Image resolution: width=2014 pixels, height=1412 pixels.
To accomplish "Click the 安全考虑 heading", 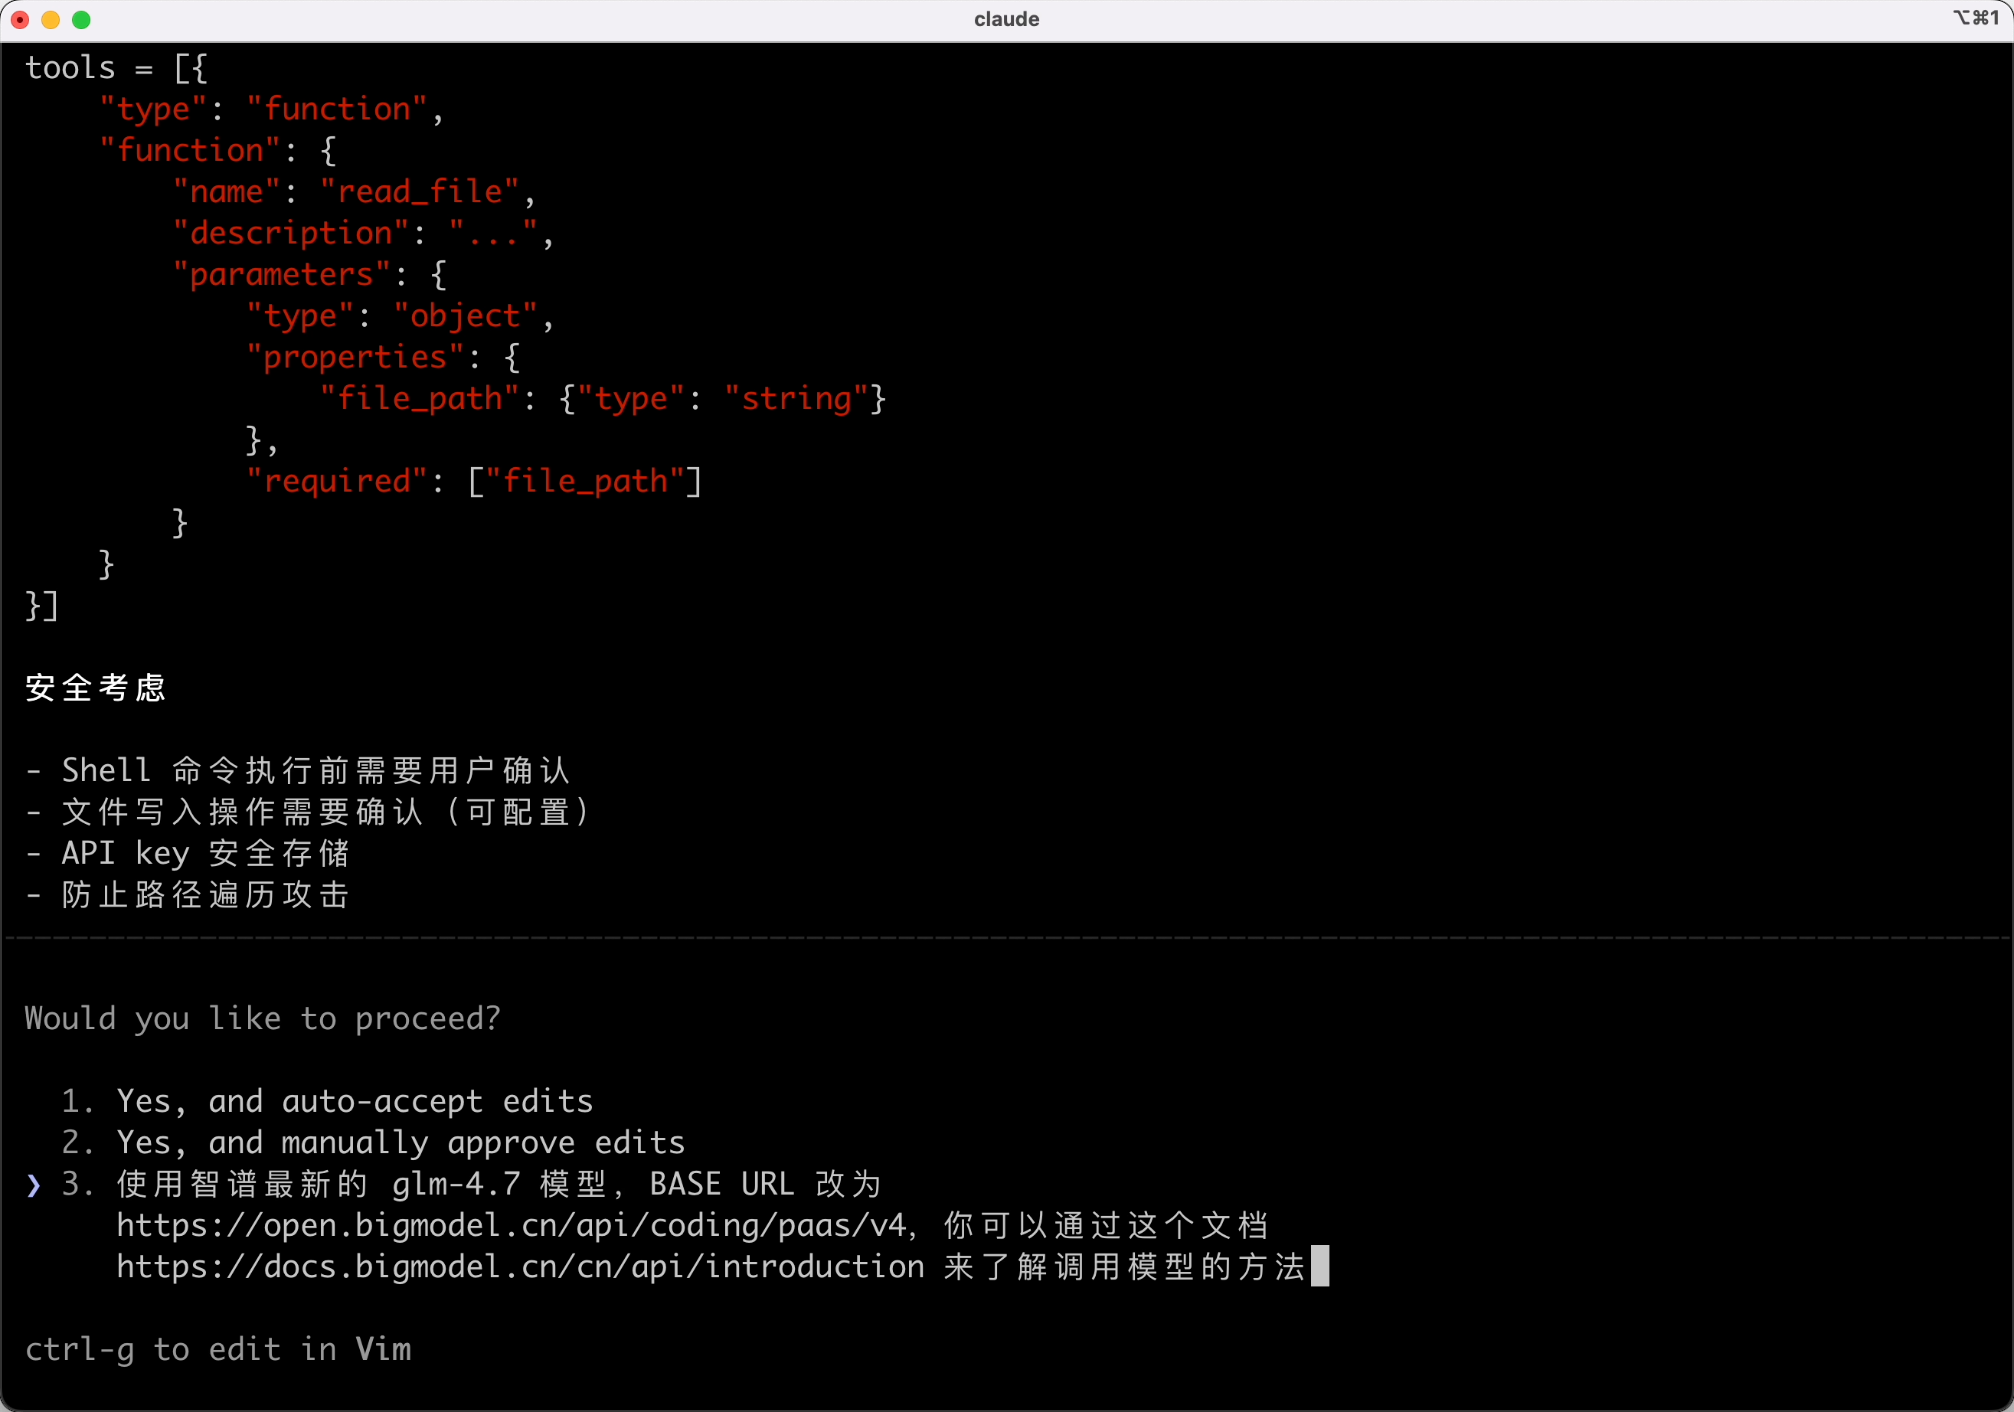I will pyautogui.click(x=95, y=688).
